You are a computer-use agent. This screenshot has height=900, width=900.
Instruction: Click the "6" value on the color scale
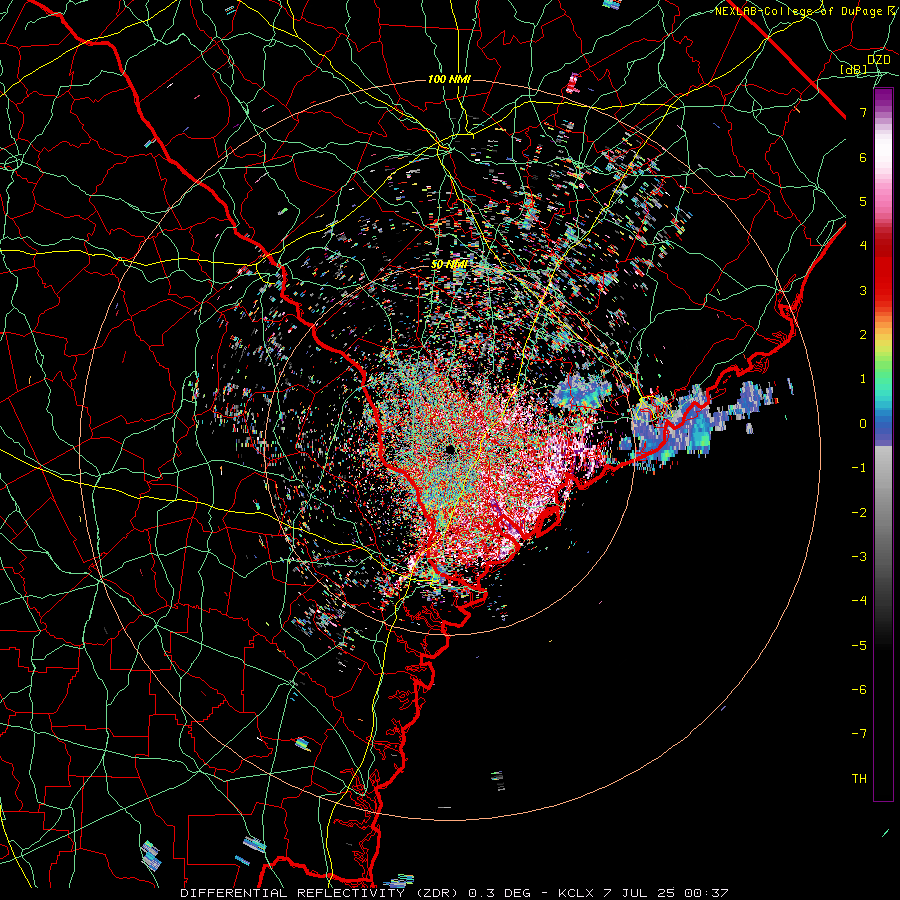863,157
